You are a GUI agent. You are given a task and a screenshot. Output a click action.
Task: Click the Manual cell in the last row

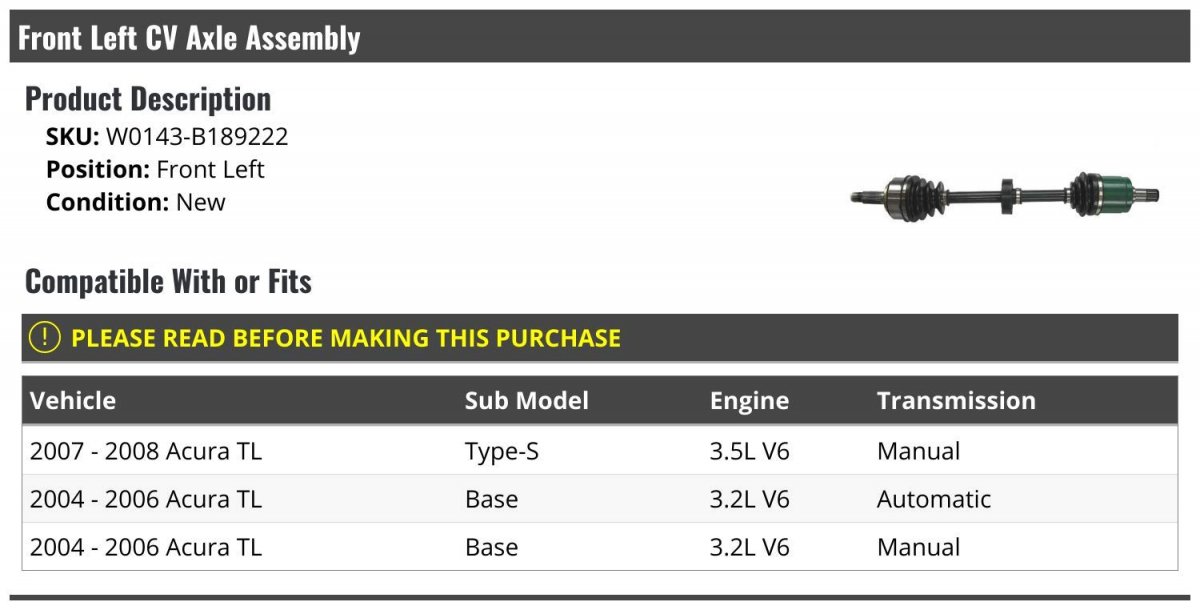pos(918,547)
